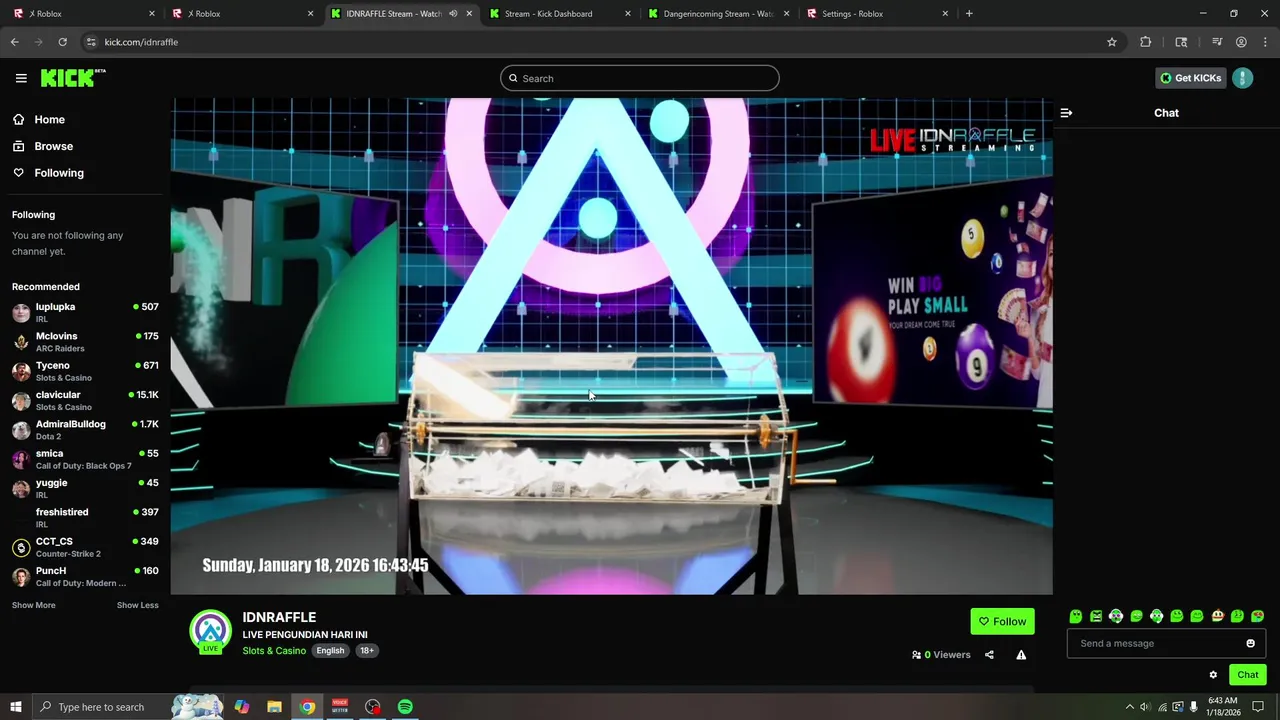Click the IDNRAFFLE channel name

[x=279, y=617]
